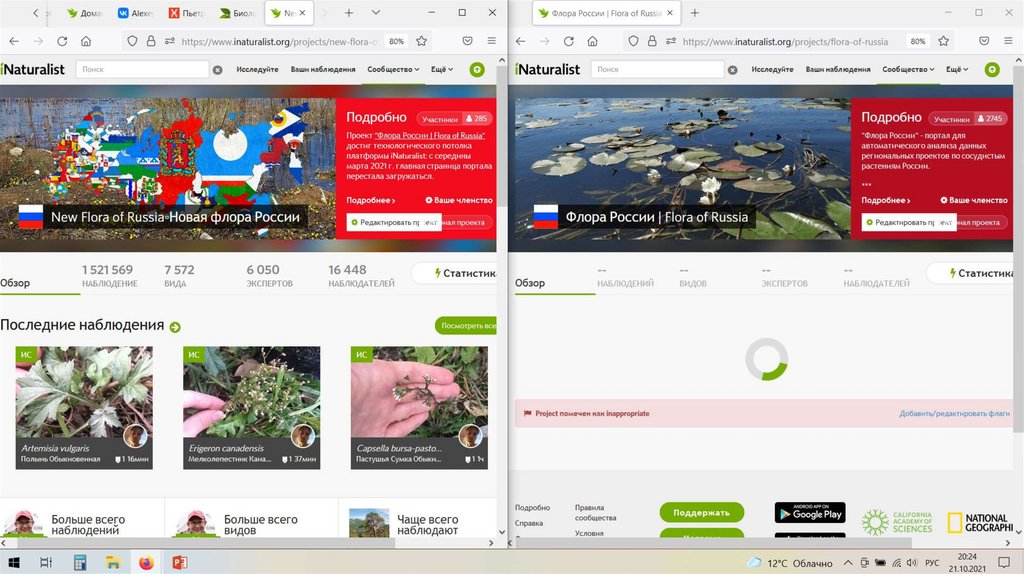Viewport: 1024px width, 574px height.
Task: Open zoom level 80% in left address bar
Action: [396, 41]
